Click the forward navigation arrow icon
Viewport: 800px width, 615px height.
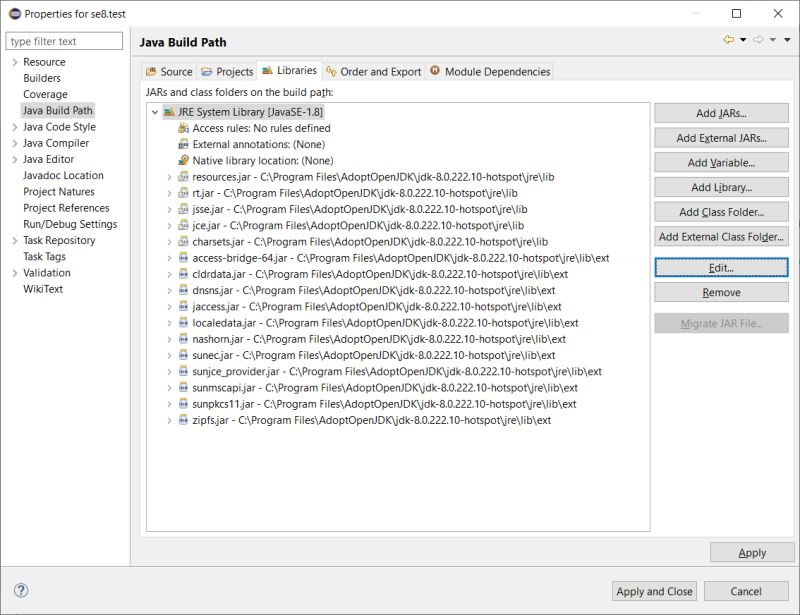[757, 41]
